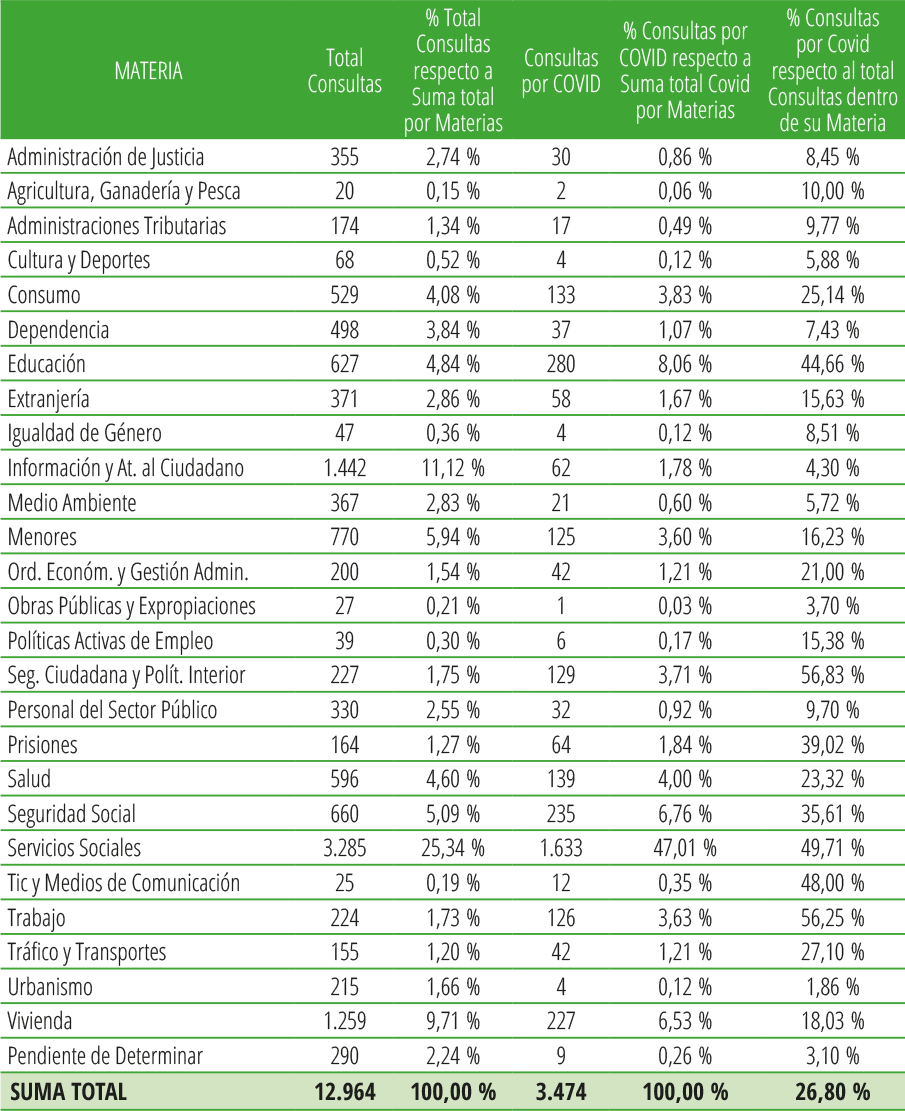Select Tráfico y Transportes row label
905x1111 pixels.
pos(86,952)
